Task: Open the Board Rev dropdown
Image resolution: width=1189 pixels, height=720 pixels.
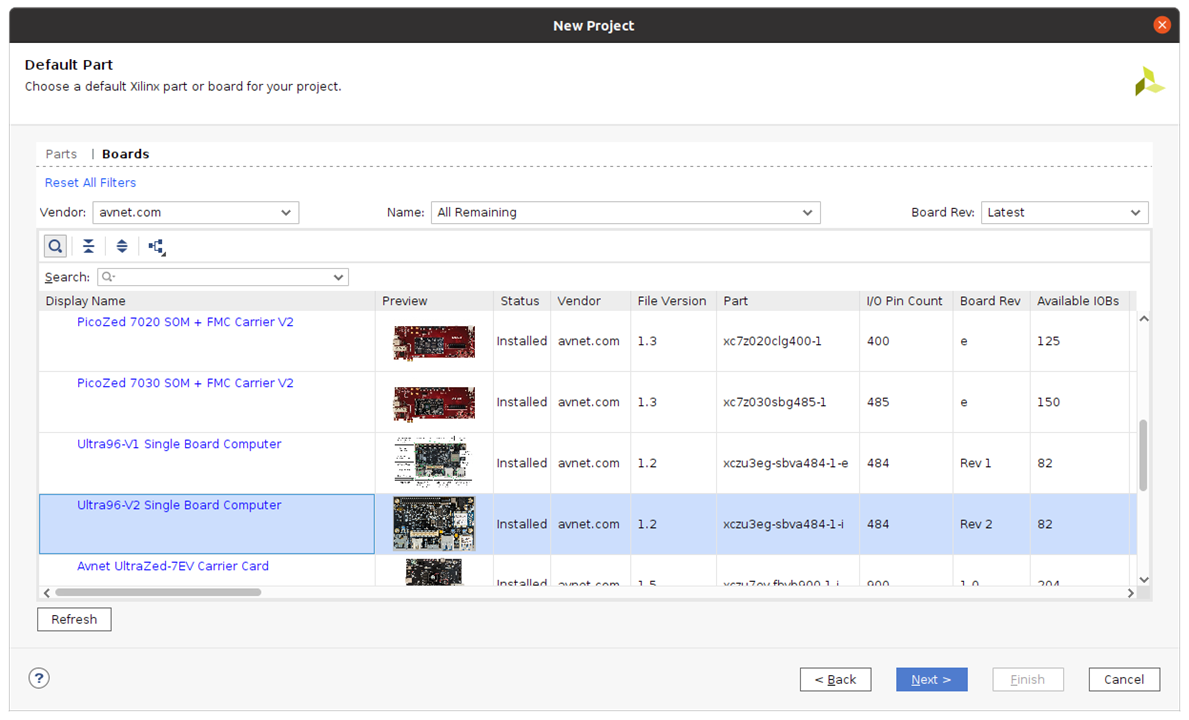Action: tap(1065, 212)
